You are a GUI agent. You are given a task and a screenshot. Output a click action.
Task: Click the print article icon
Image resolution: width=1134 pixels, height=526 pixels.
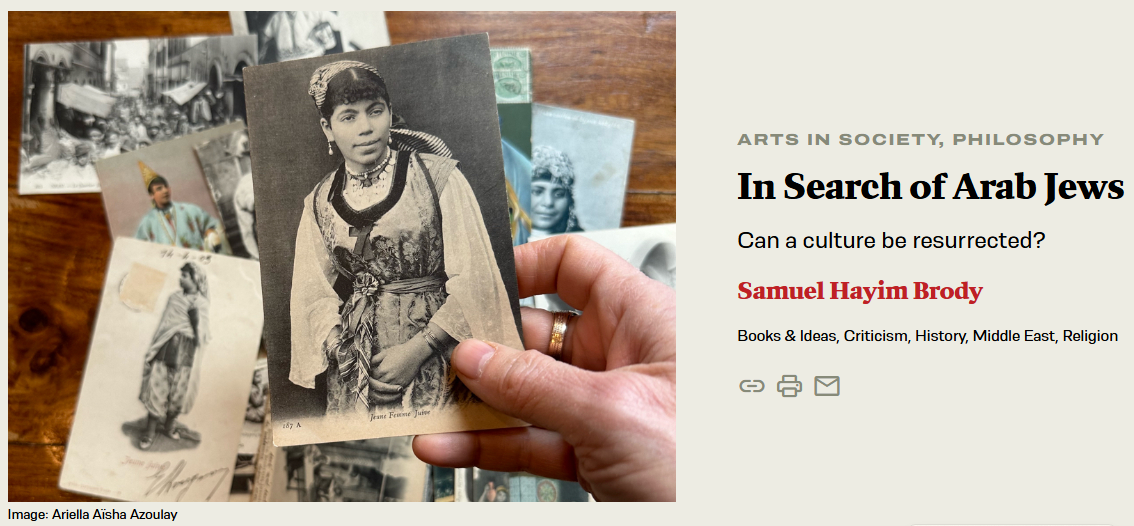pyautogui.click(x=789, y=386)
